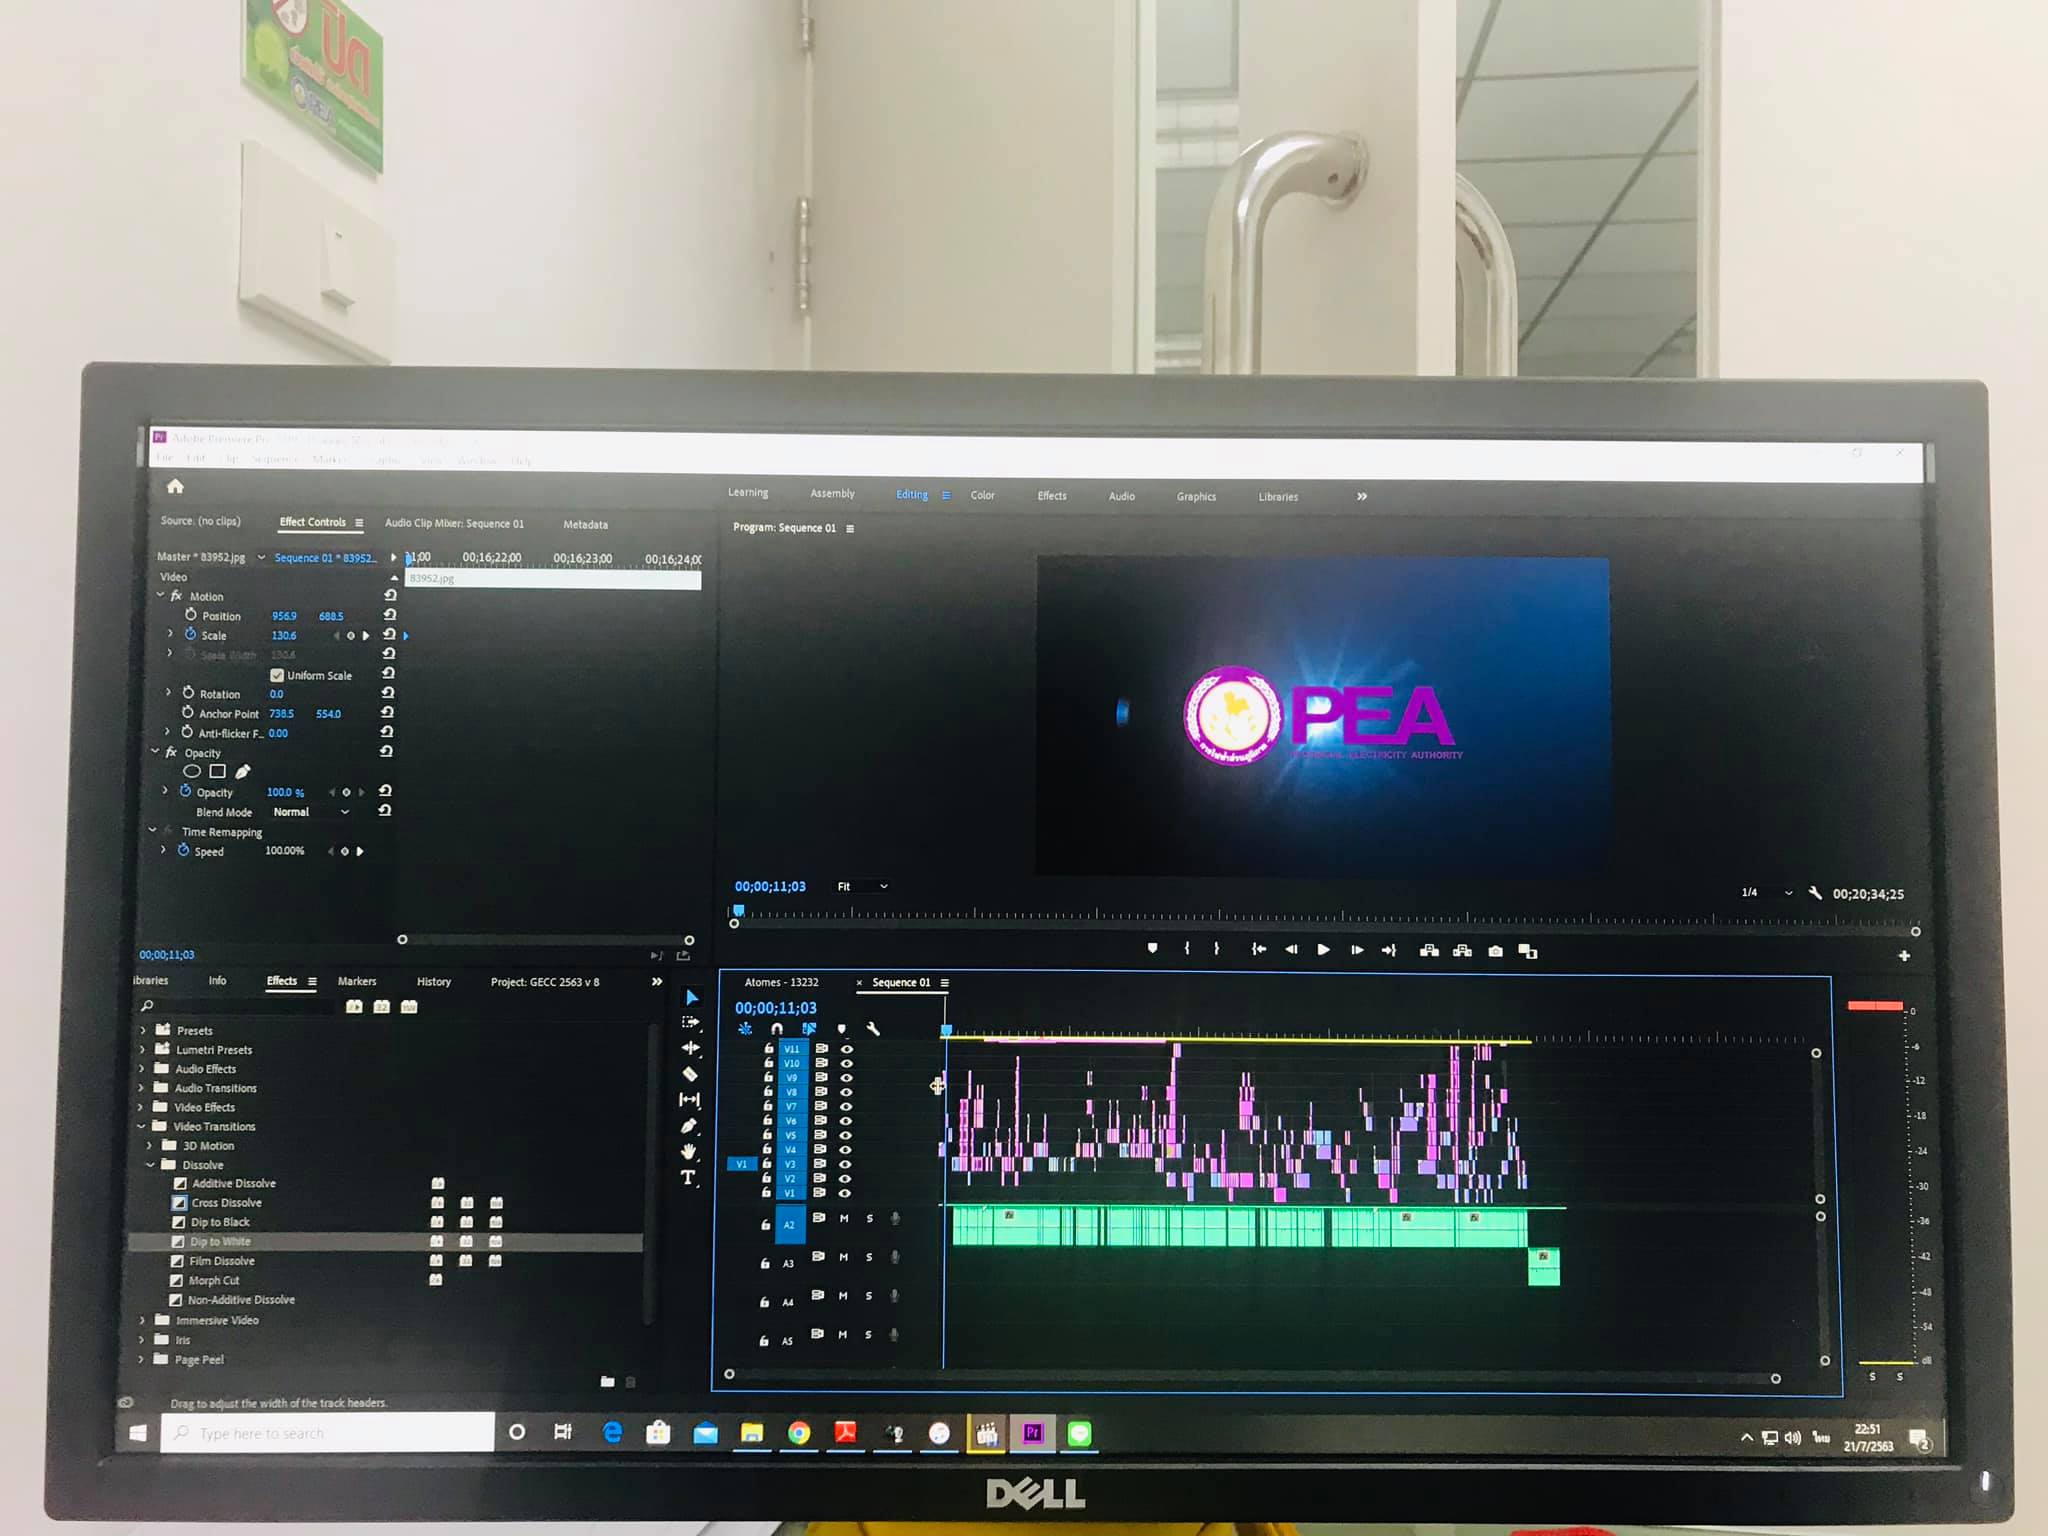Toggle insert sequences as nests icon

pos(745,1028)
